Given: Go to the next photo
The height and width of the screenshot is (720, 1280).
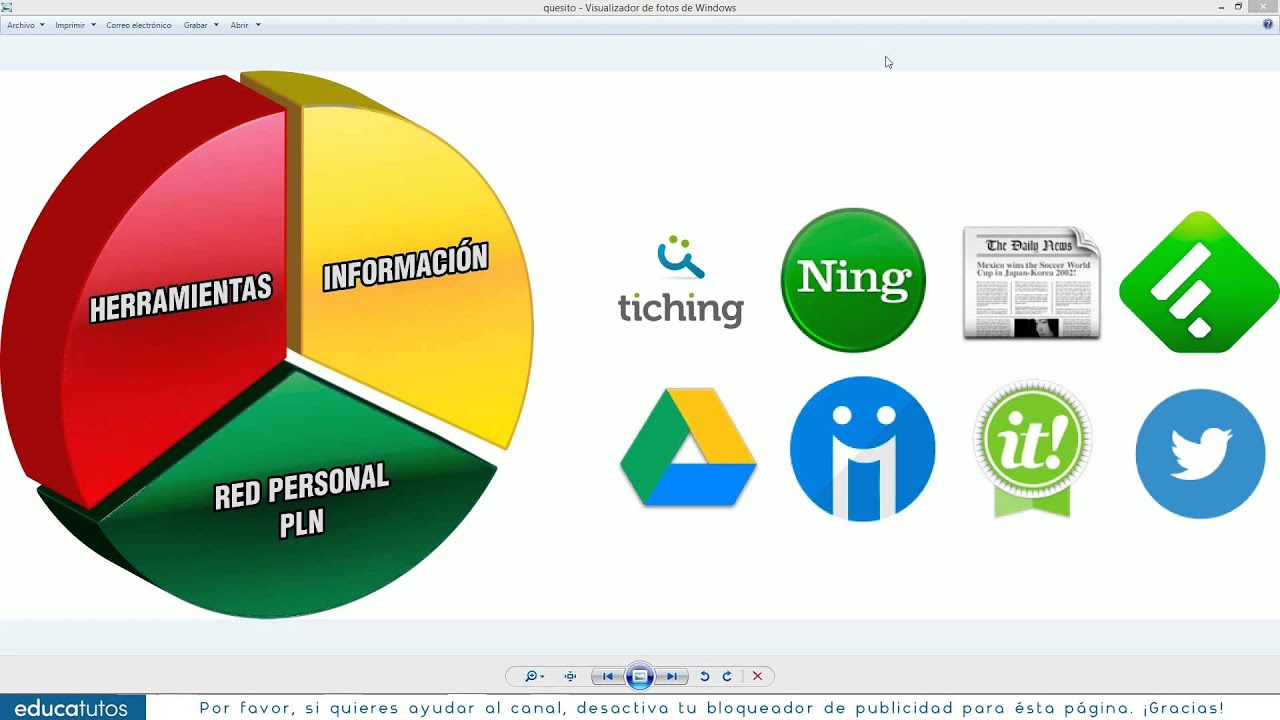Looking at the screenshot, I should coord(673,677).
